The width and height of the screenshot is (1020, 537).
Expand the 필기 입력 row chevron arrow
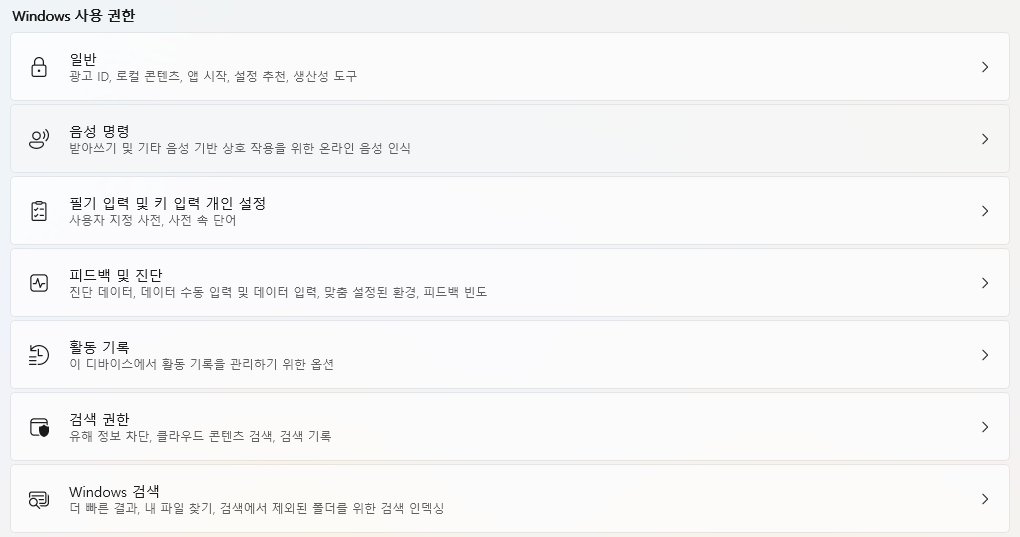[x=985, y=211]
